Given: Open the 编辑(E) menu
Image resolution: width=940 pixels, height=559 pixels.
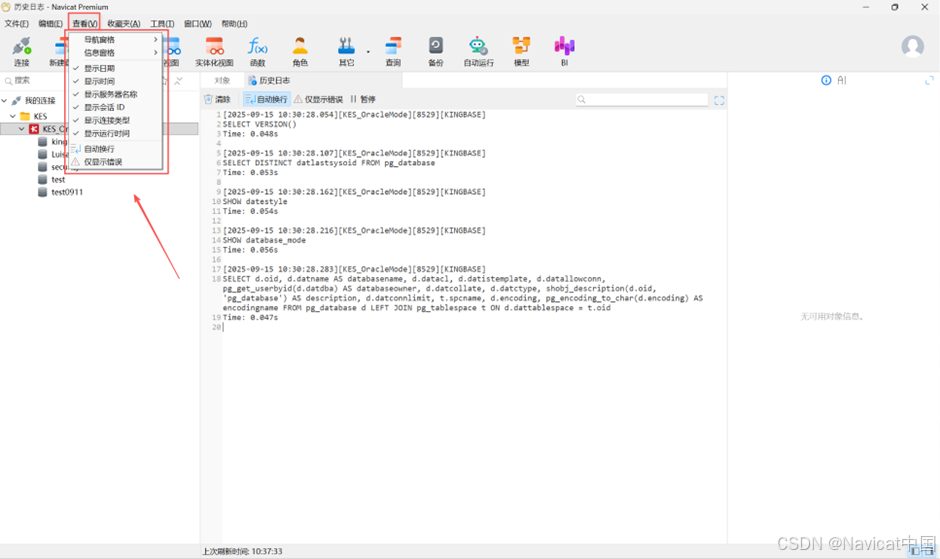Looking at the screenshot, I should pos(50,24).
